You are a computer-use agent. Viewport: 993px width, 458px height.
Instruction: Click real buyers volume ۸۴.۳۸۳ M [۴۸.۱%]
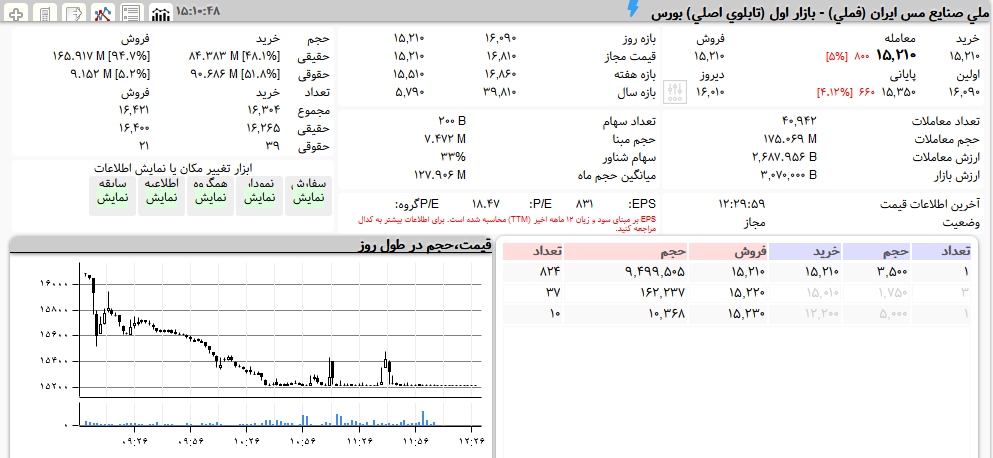pos(234,56)
